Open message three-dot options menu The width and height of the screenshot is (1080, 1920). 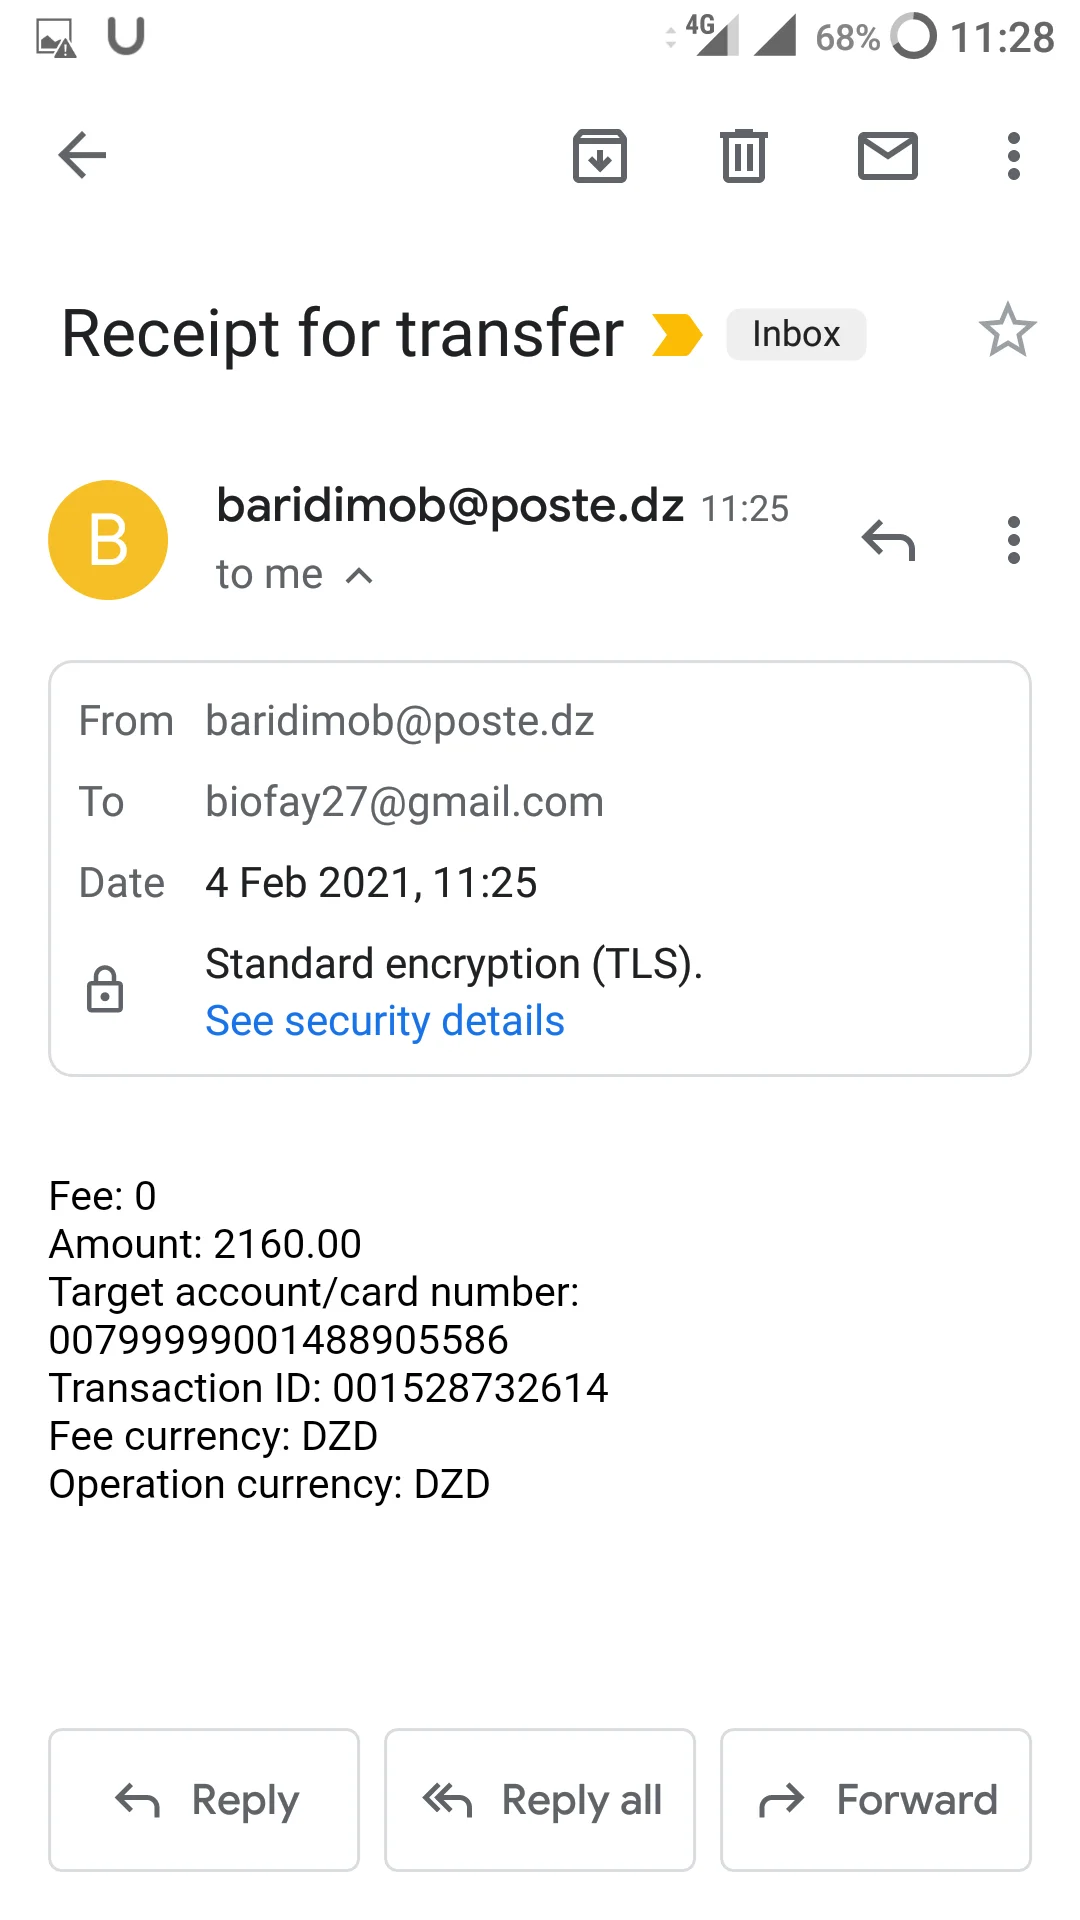1014,540
